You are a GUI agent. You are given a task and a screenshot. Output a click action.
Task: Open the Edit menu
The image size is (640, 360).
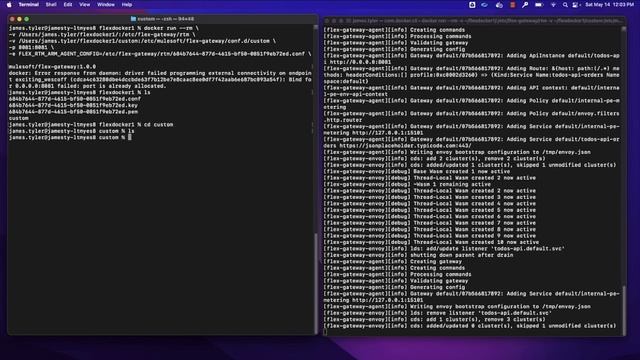click(x=68, y=5)
